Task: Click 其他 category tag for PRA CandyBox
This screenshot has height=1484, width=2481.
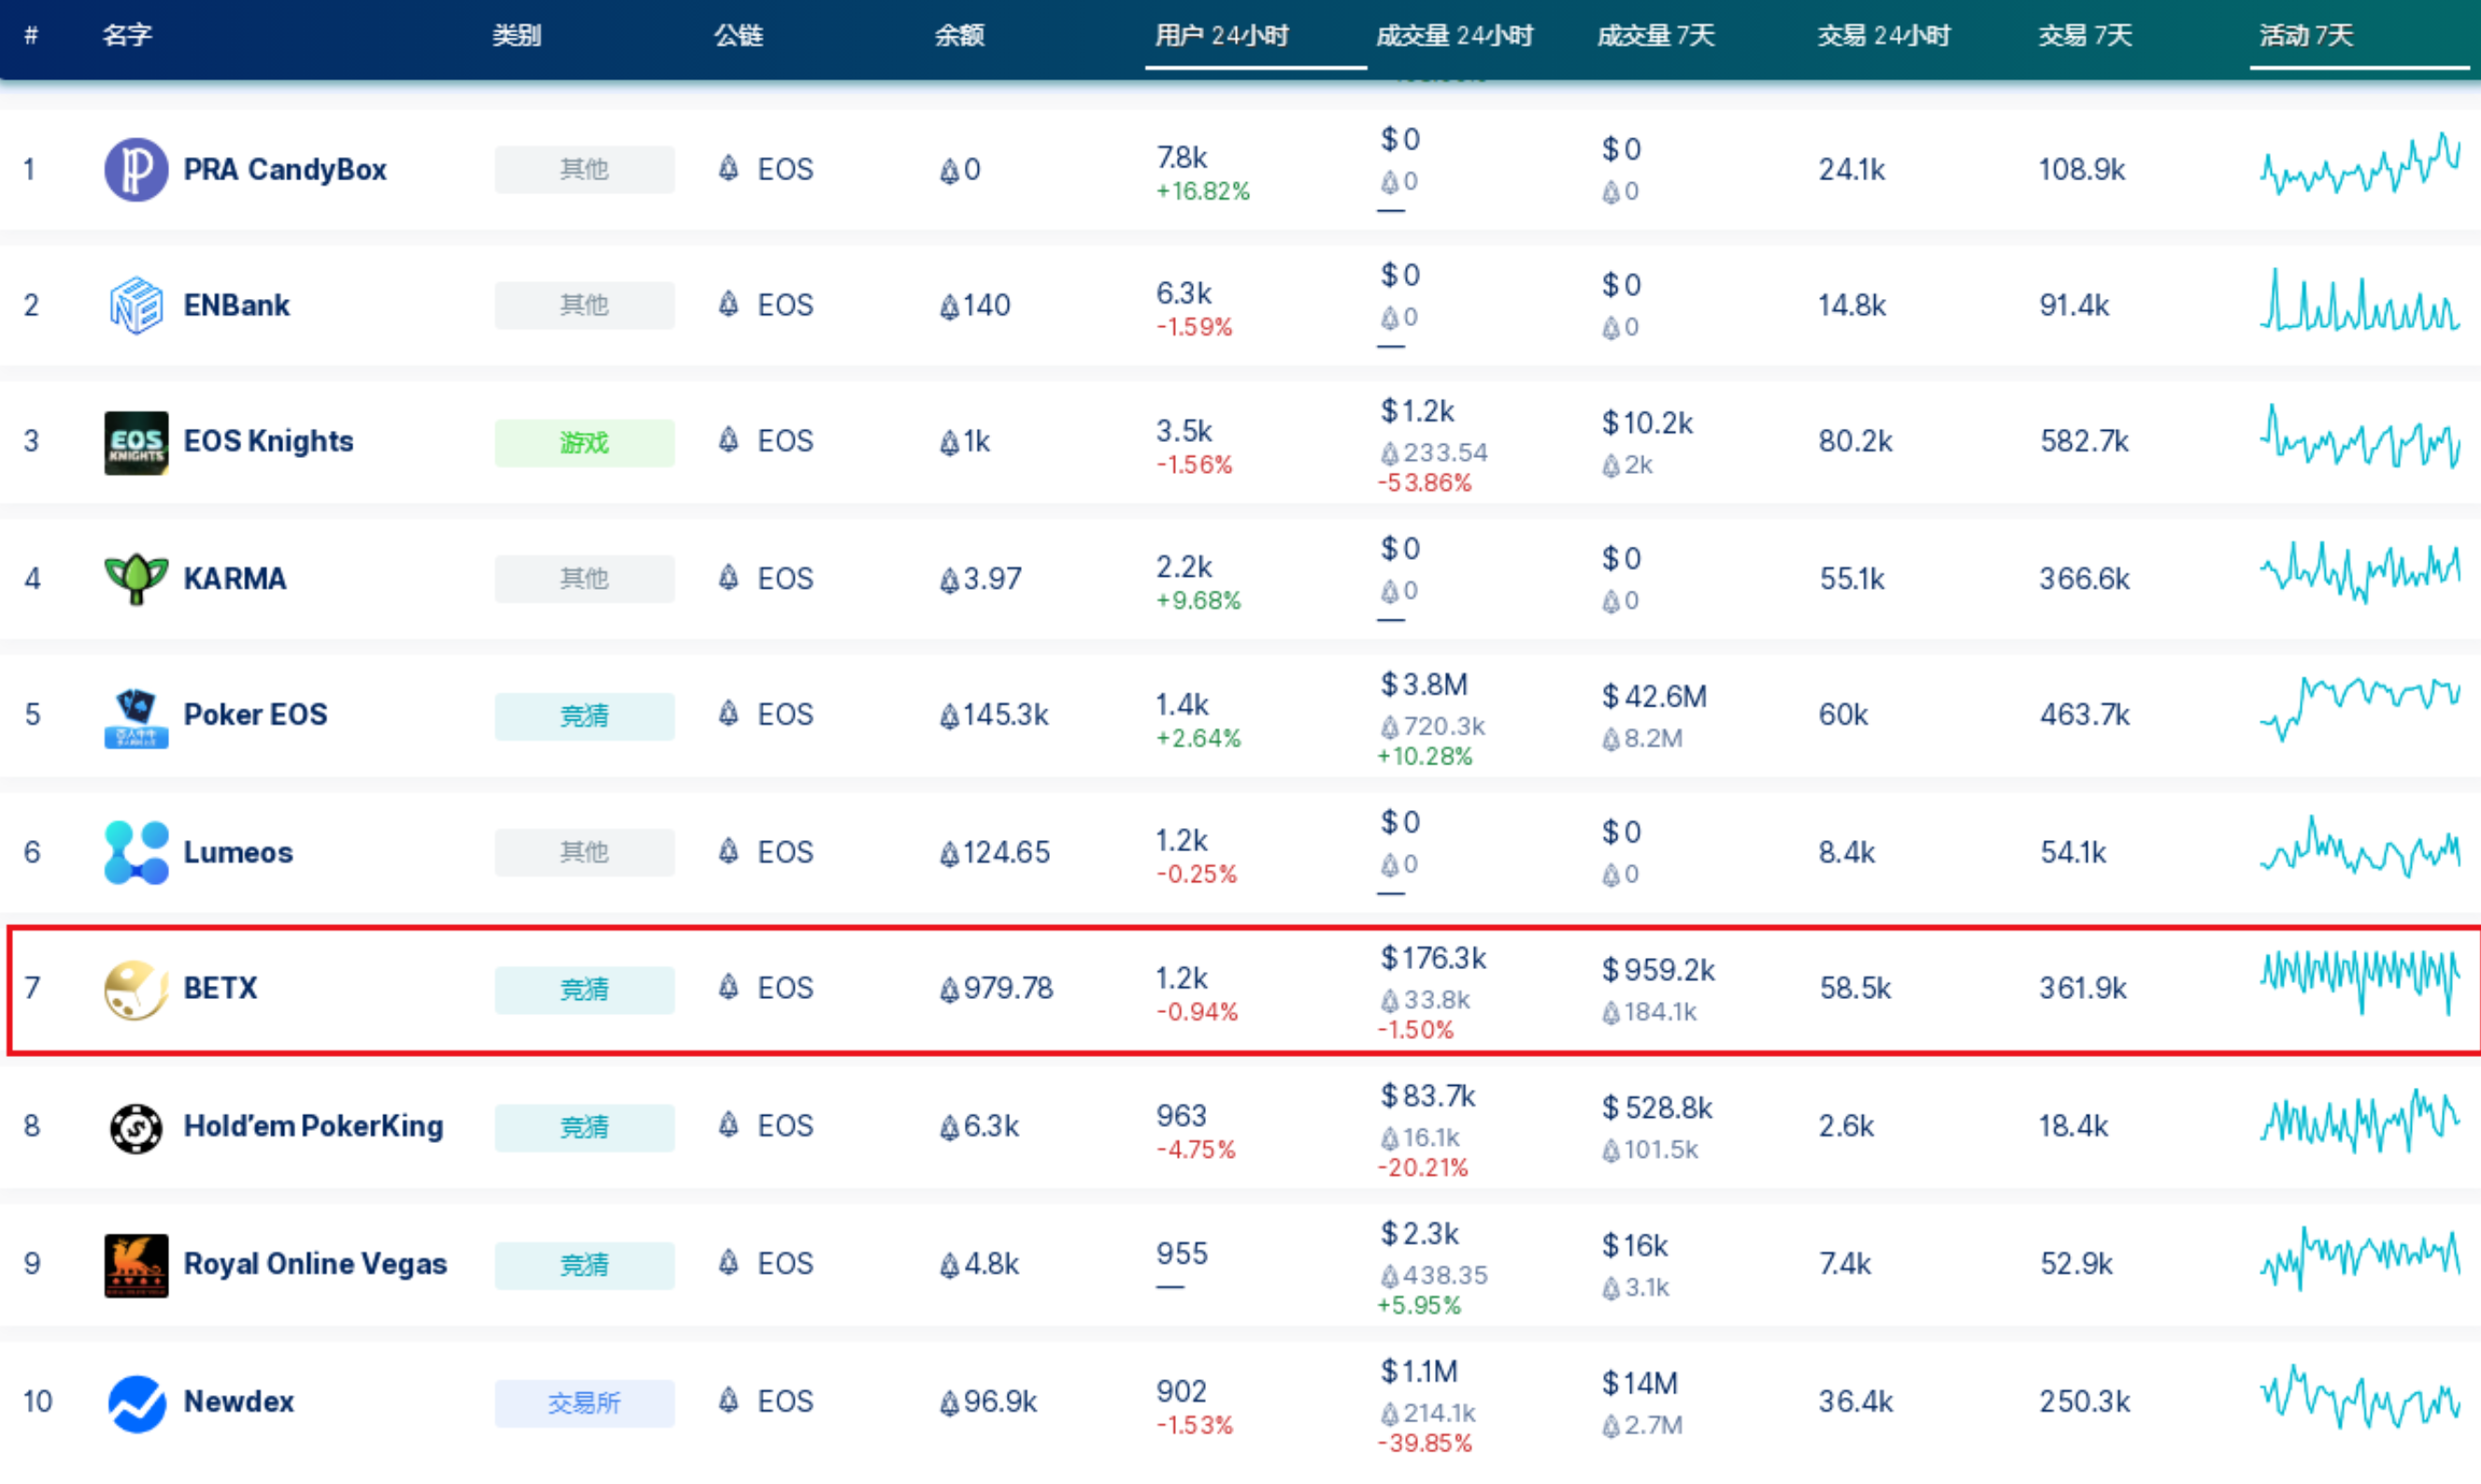Action: click(584, 169)
